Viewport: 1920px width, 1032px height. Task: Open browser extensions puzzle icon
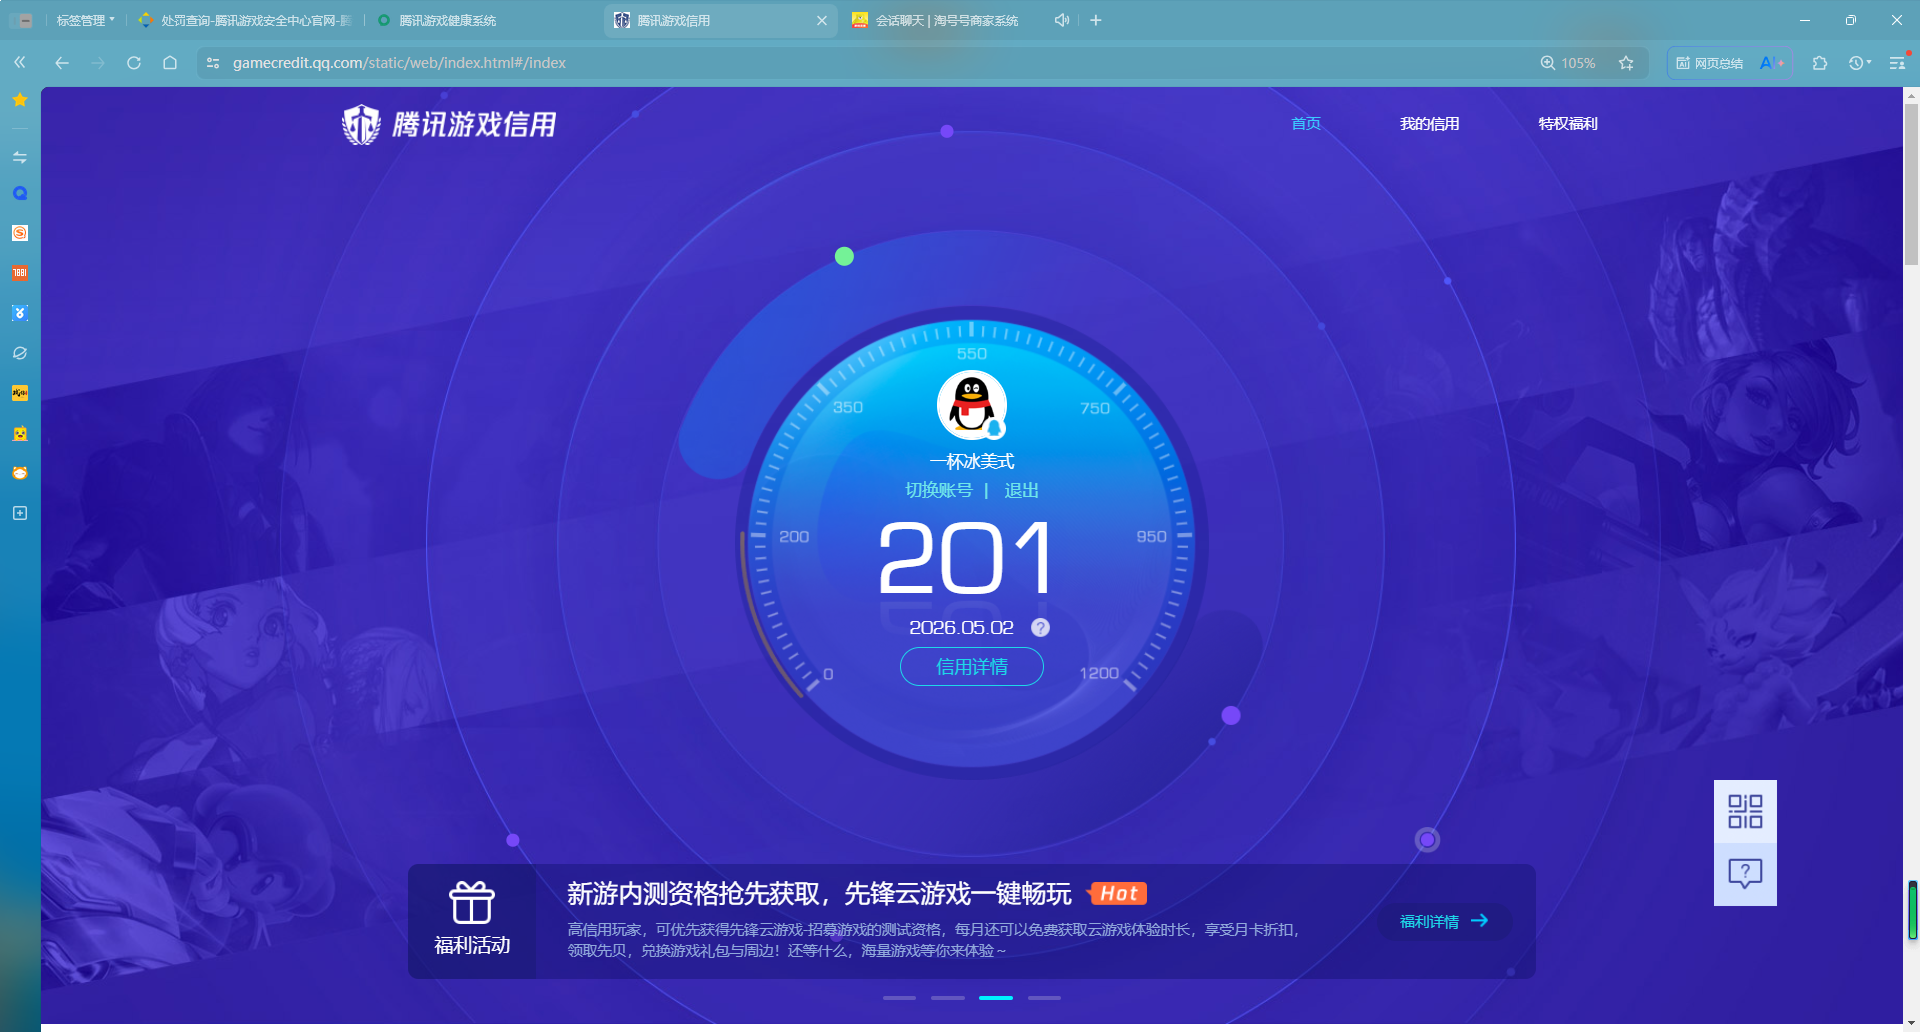tap(1820, 63)
